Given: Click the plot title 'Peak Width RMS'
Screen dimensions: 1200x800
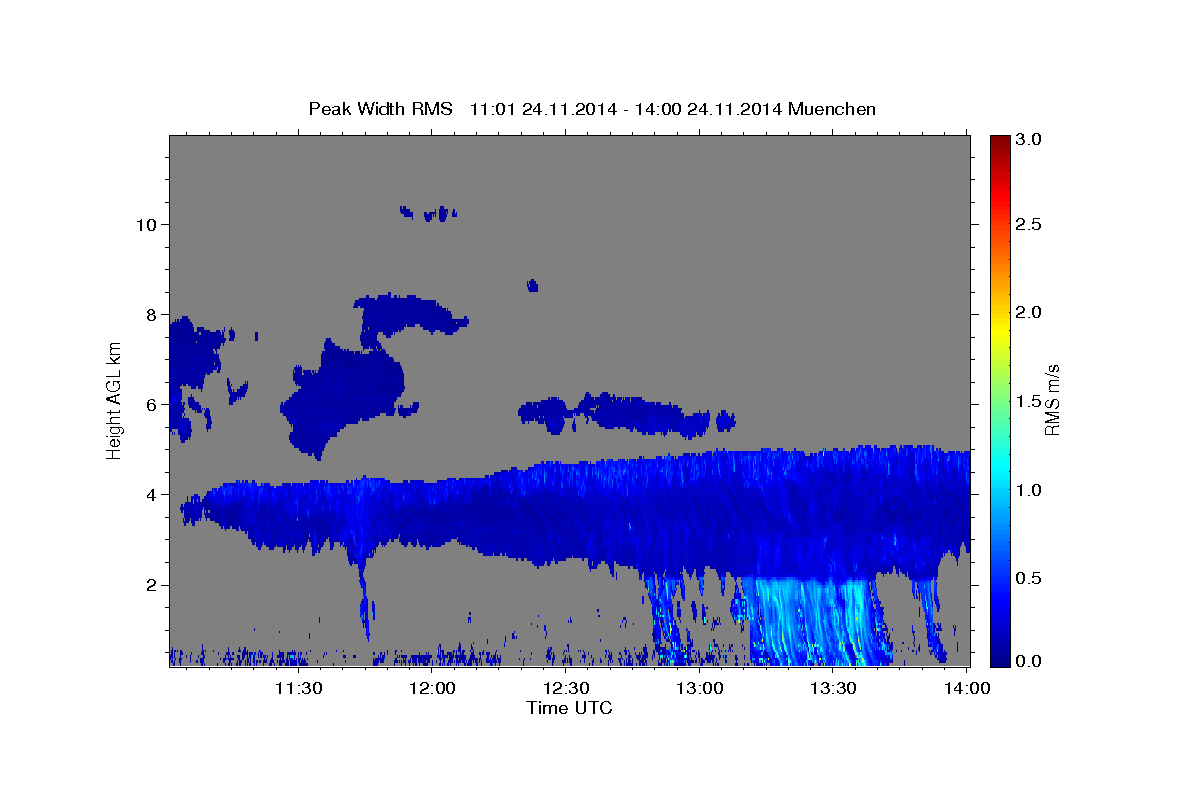Looking at the screenshot, I should click(380, 109).
